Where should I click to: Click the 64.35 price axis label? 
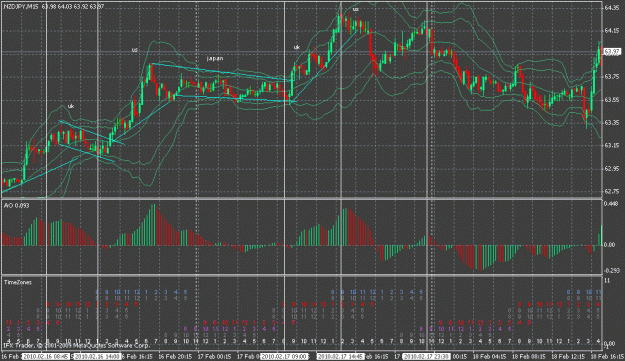(x=611, y=8)
